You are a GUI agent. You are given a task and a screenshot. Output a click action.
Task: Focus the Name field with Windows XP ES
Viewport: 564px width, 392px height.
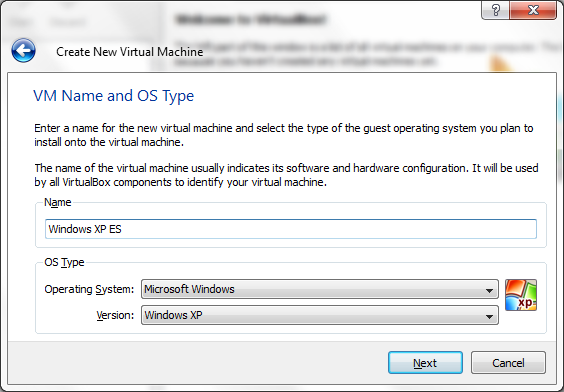tap(291, 229)
